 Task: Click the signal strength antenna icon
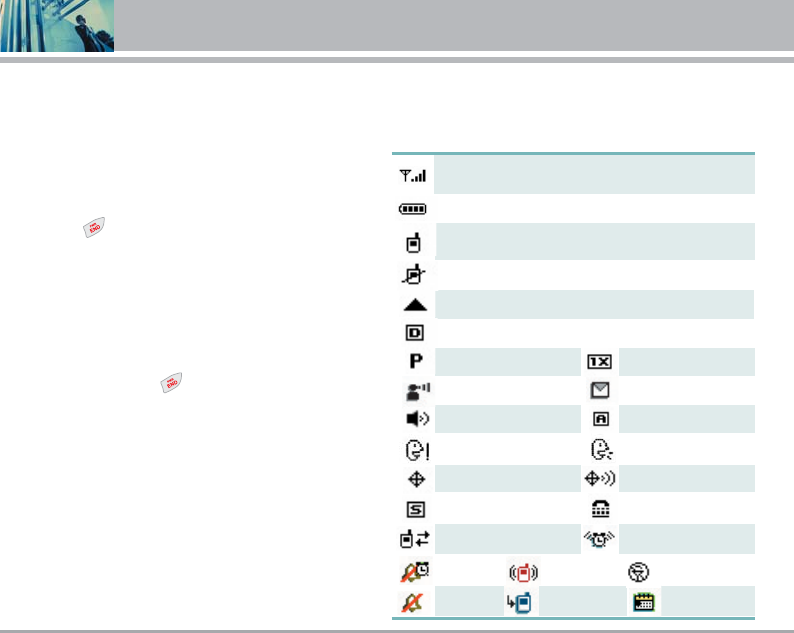pos(413,176)
